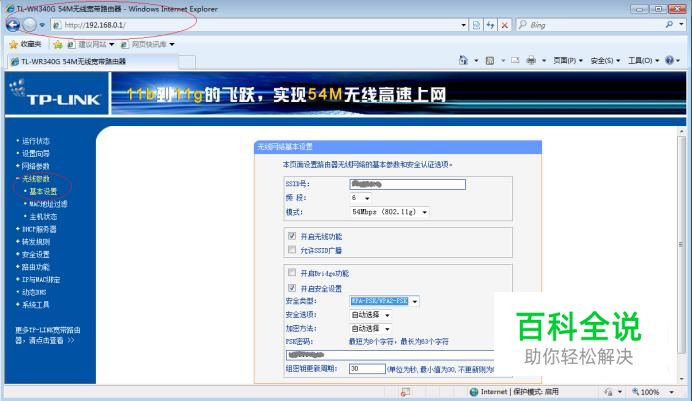The height and width of the screenshot is (401, 692).
Task: Open 动态DNS in the sidebar
Action: tap(34, 292)
